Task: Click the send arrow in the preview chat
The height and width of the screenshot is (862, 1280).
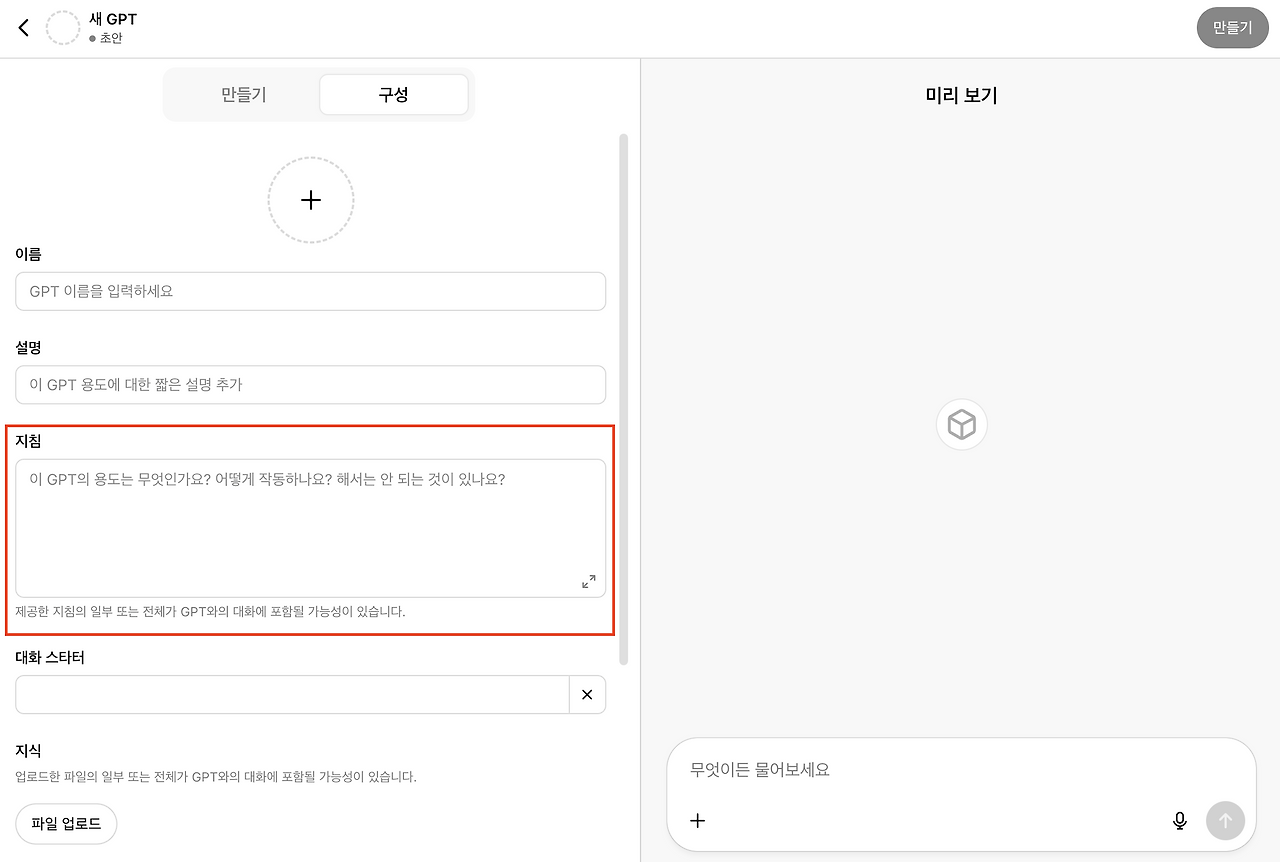Action: [1225, 820]
